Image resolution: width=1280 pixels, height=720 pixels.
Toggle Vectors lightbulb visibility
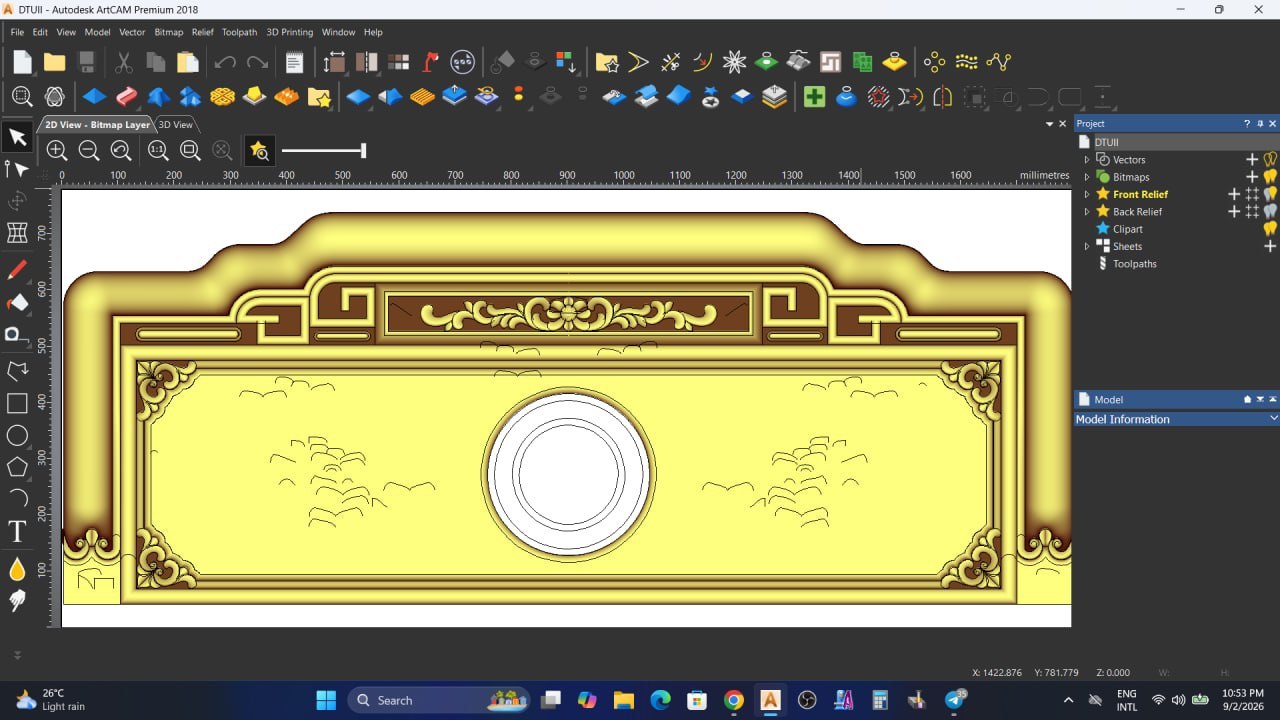click(x=1270, y=159)
